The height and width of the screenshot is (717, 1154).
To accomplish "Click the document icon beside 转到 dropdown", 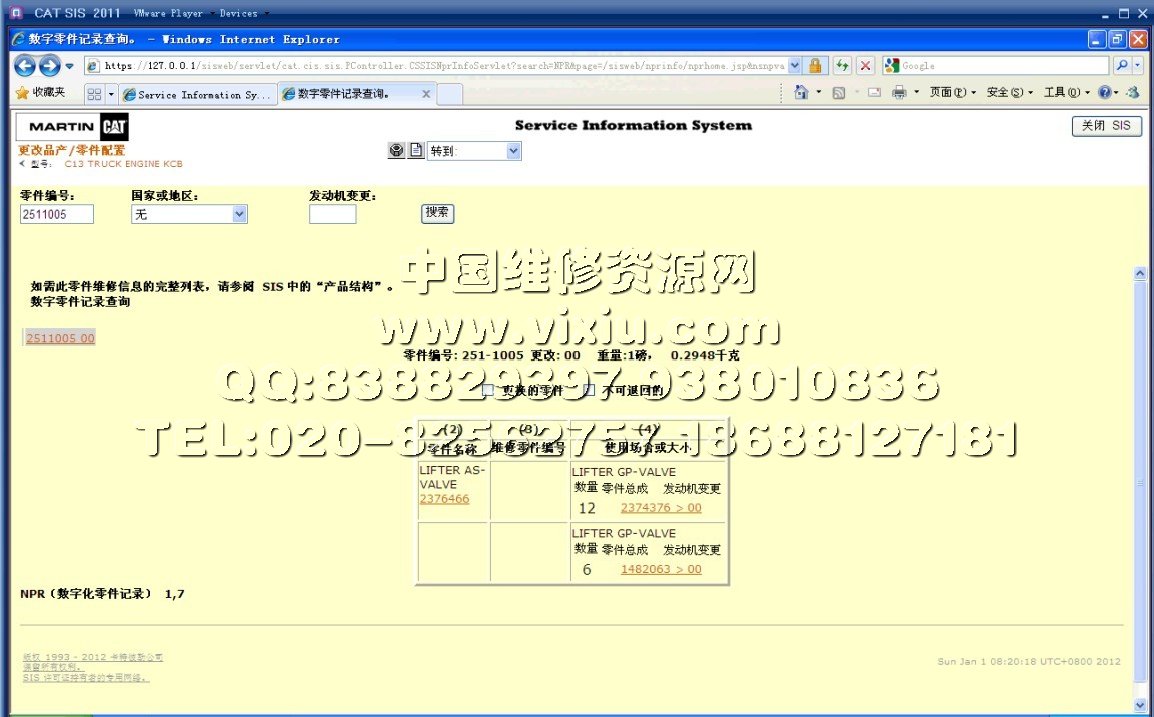I will (x=416, y=151).
